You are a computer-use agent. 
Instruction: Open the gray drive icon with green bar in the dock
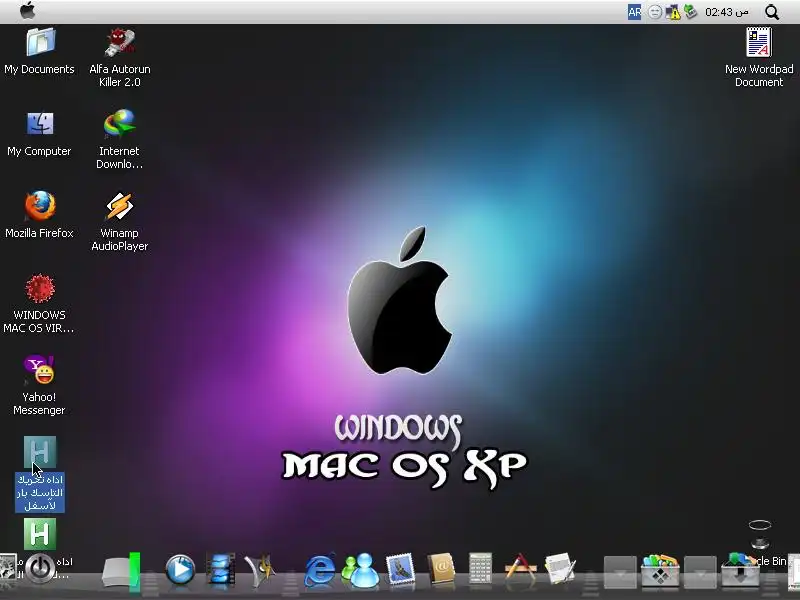click(x=121, y=571)
